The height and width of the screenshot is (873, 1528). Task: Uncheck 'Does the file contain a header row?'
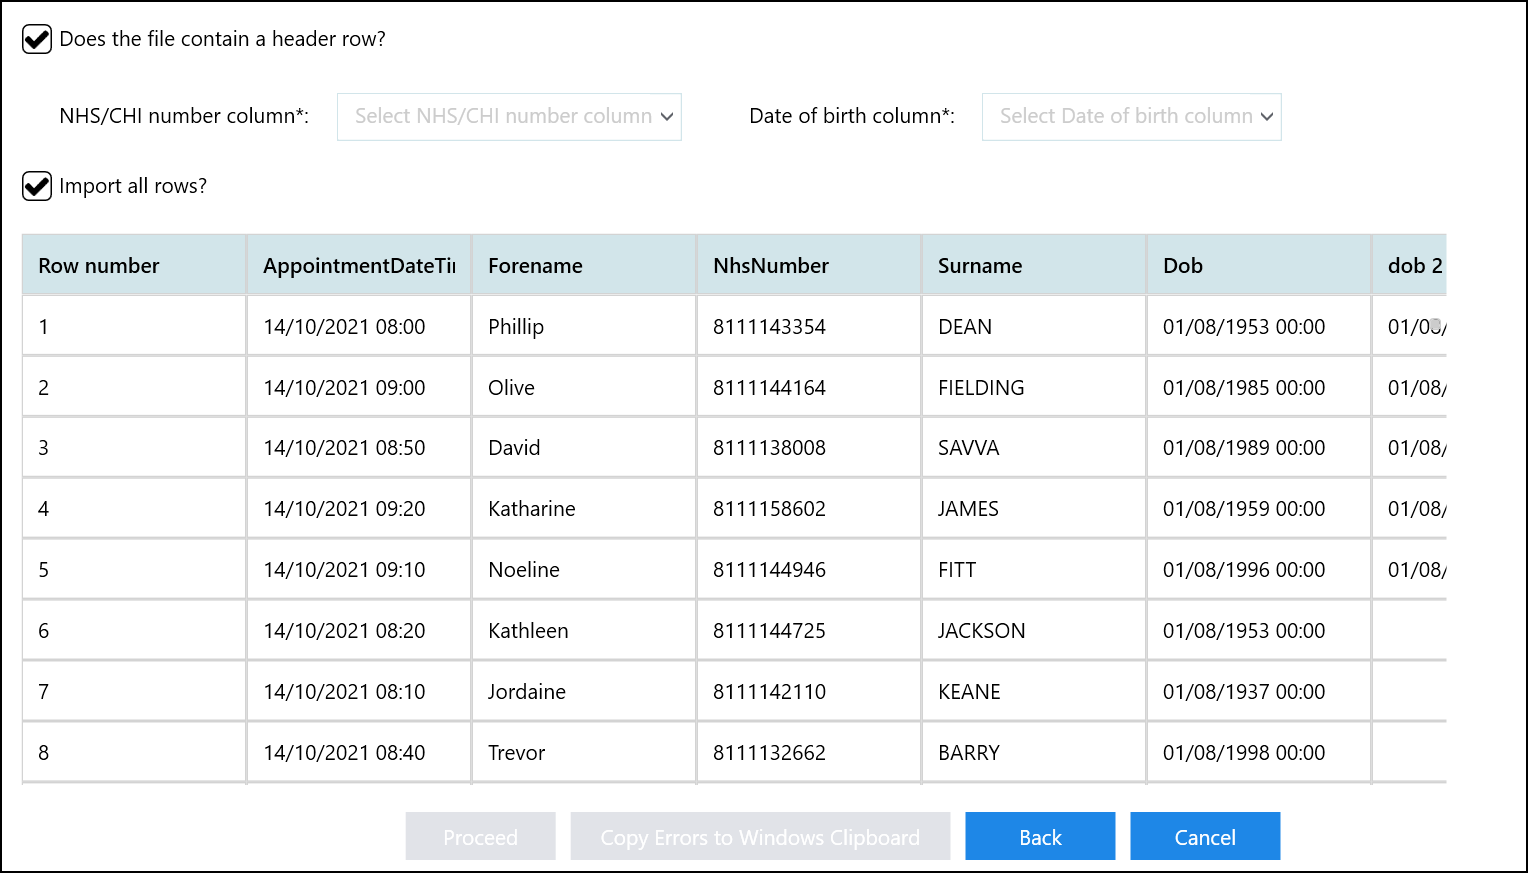tap(37, 40)
